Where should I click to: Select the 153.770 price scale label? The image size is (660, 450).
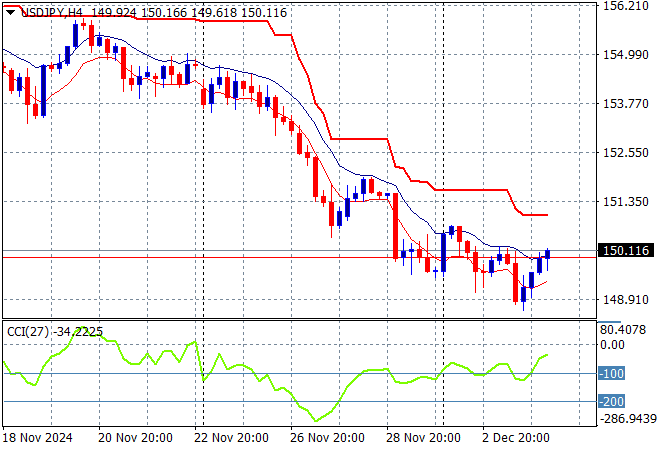pyautogui.click(x=626, y=104)
